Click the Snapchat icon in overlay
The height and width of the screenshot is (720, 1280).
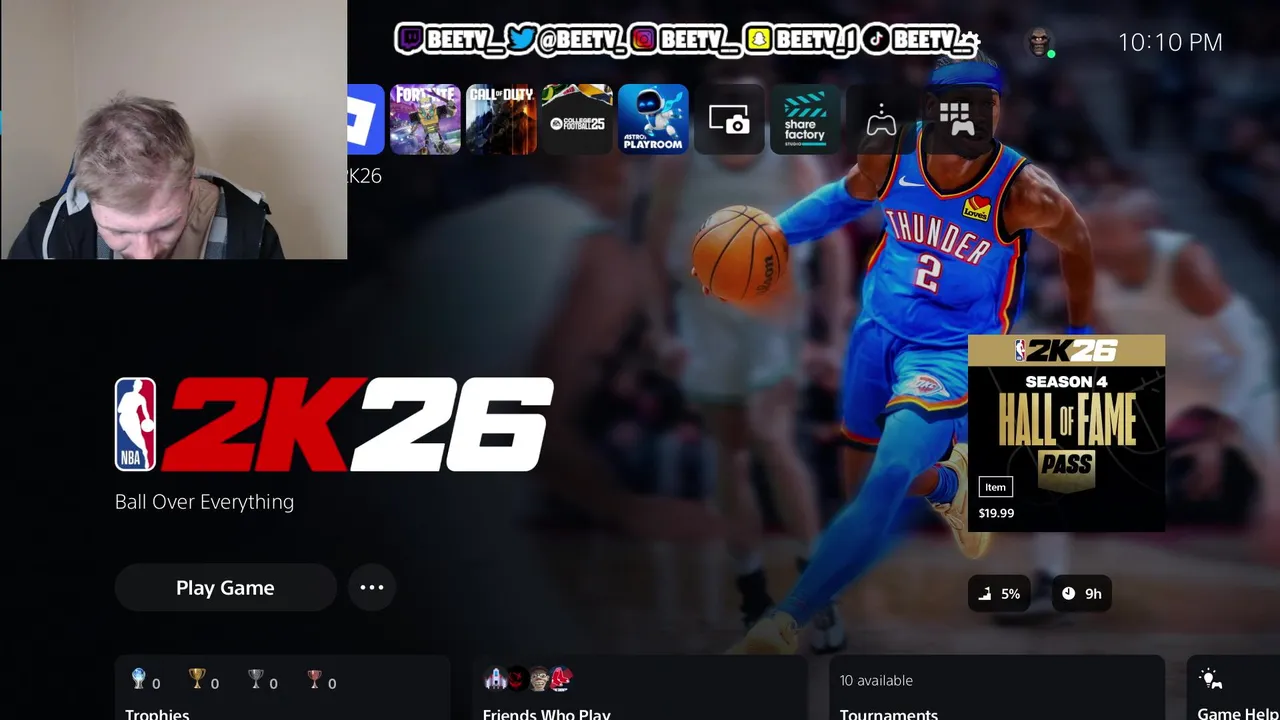tap(759, 39)
